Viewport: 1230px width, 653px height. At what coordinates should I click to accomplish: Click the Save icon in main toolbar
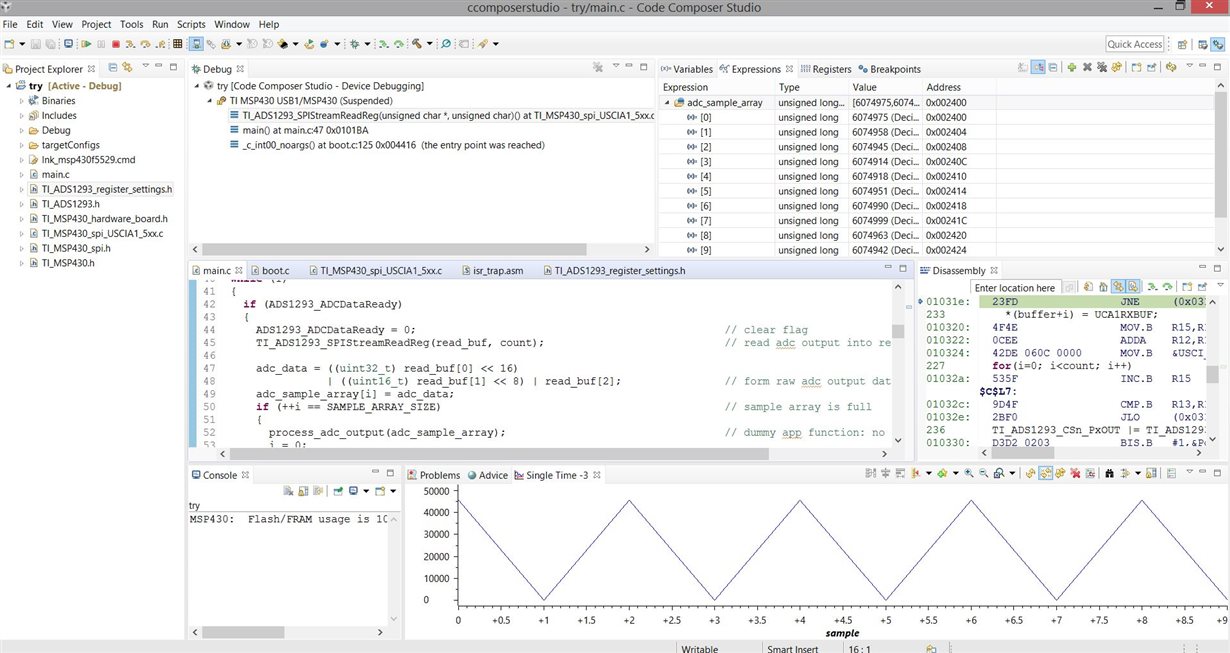pyautogui.click(x=36, y=44)
